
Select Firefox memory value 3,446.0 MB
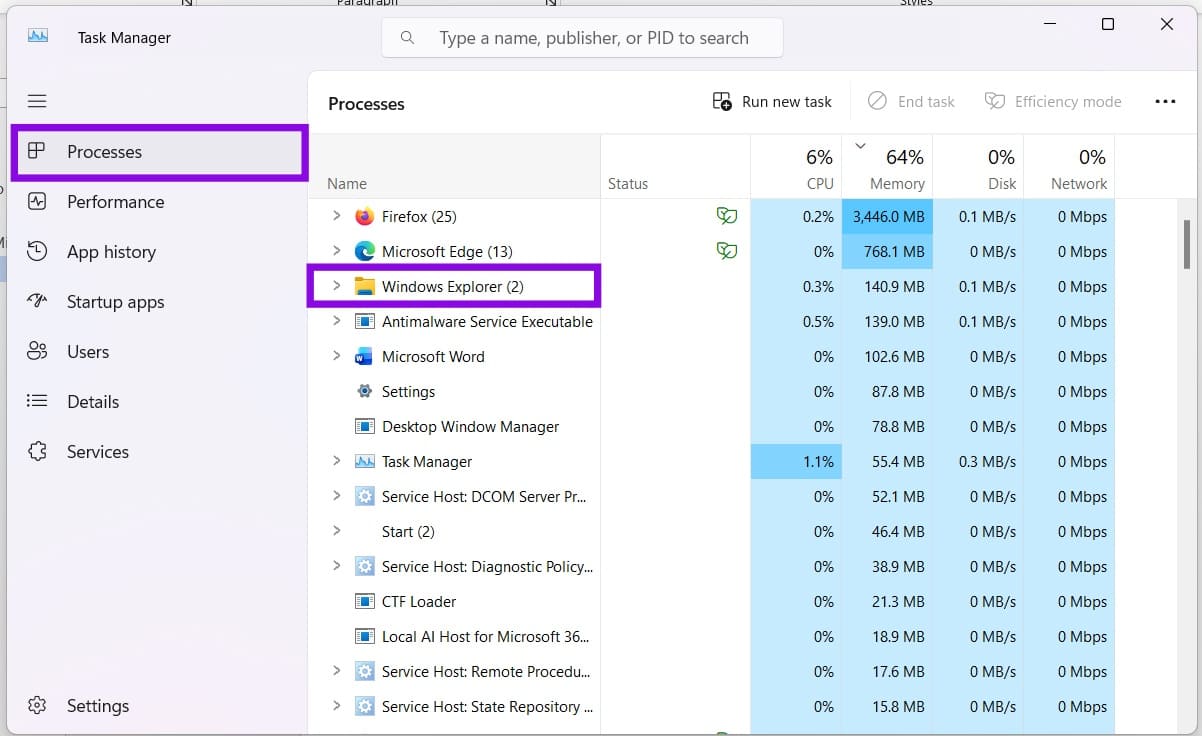pos(887,216)
